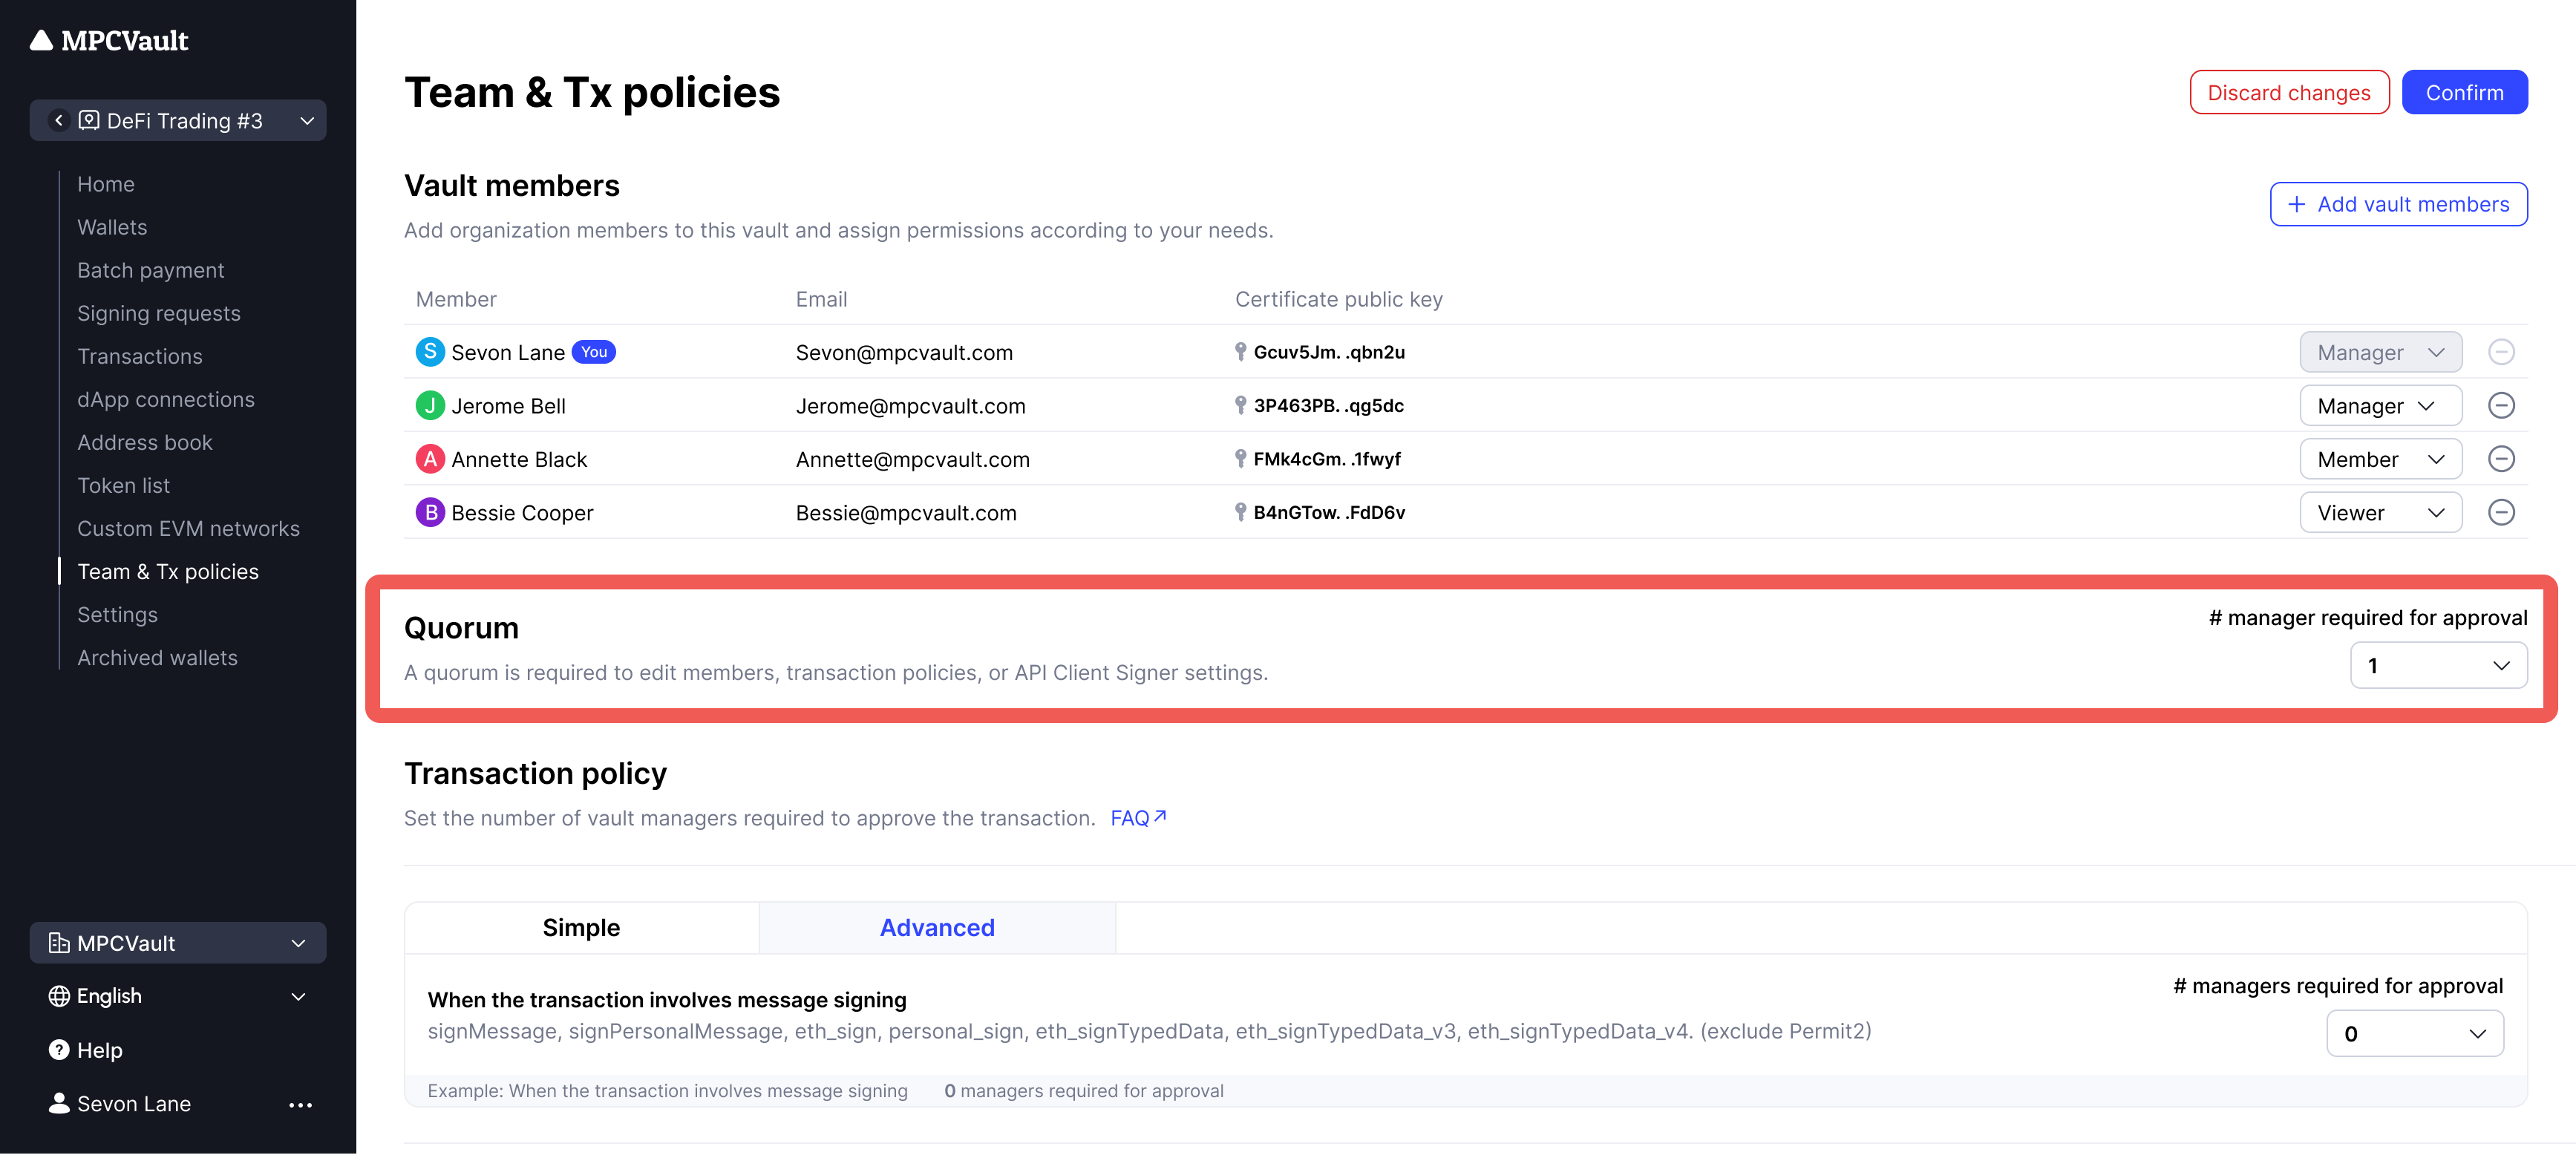This screenshot has height=1158, width=2576.
Task: Click the back arrow beside DeFi Trading #3
Action: point(59,120)
